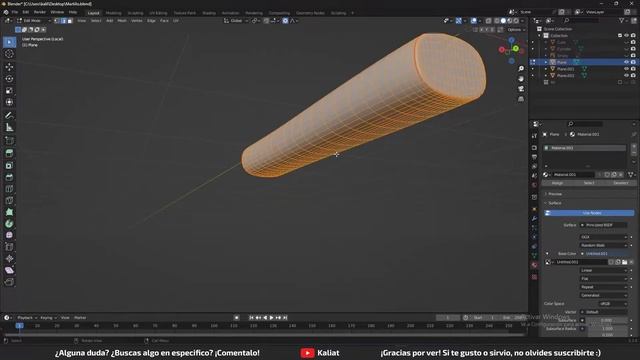
Task: Zoom the viewport with magnifier gizmo
Action: [521, 69]
